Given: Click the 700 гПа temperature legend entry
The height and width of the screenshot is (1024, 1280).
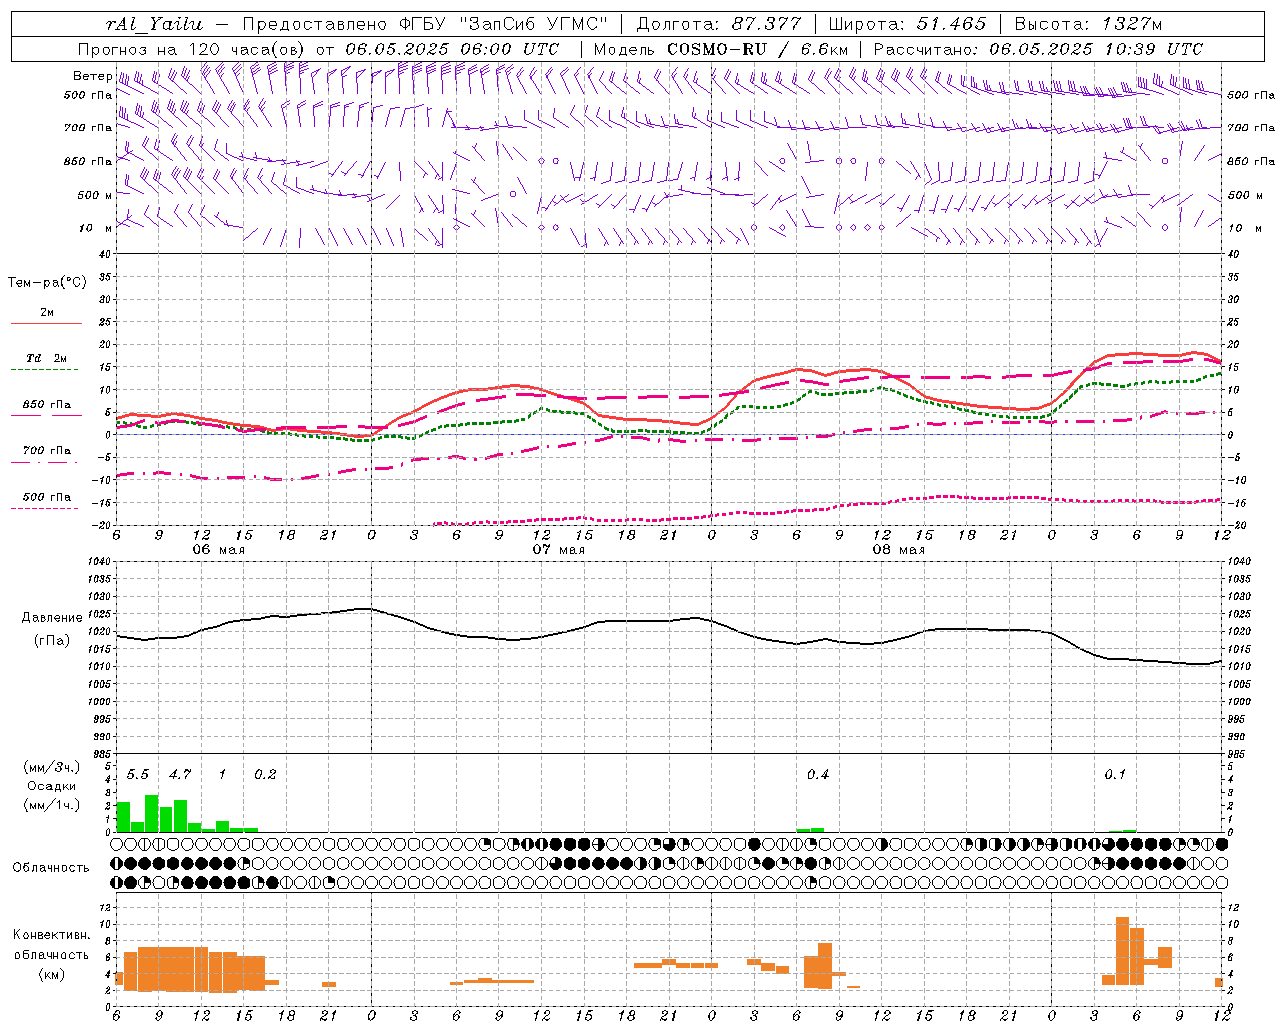Looking at the screenshot, I should pyautogui.click(x=47, y=450).
